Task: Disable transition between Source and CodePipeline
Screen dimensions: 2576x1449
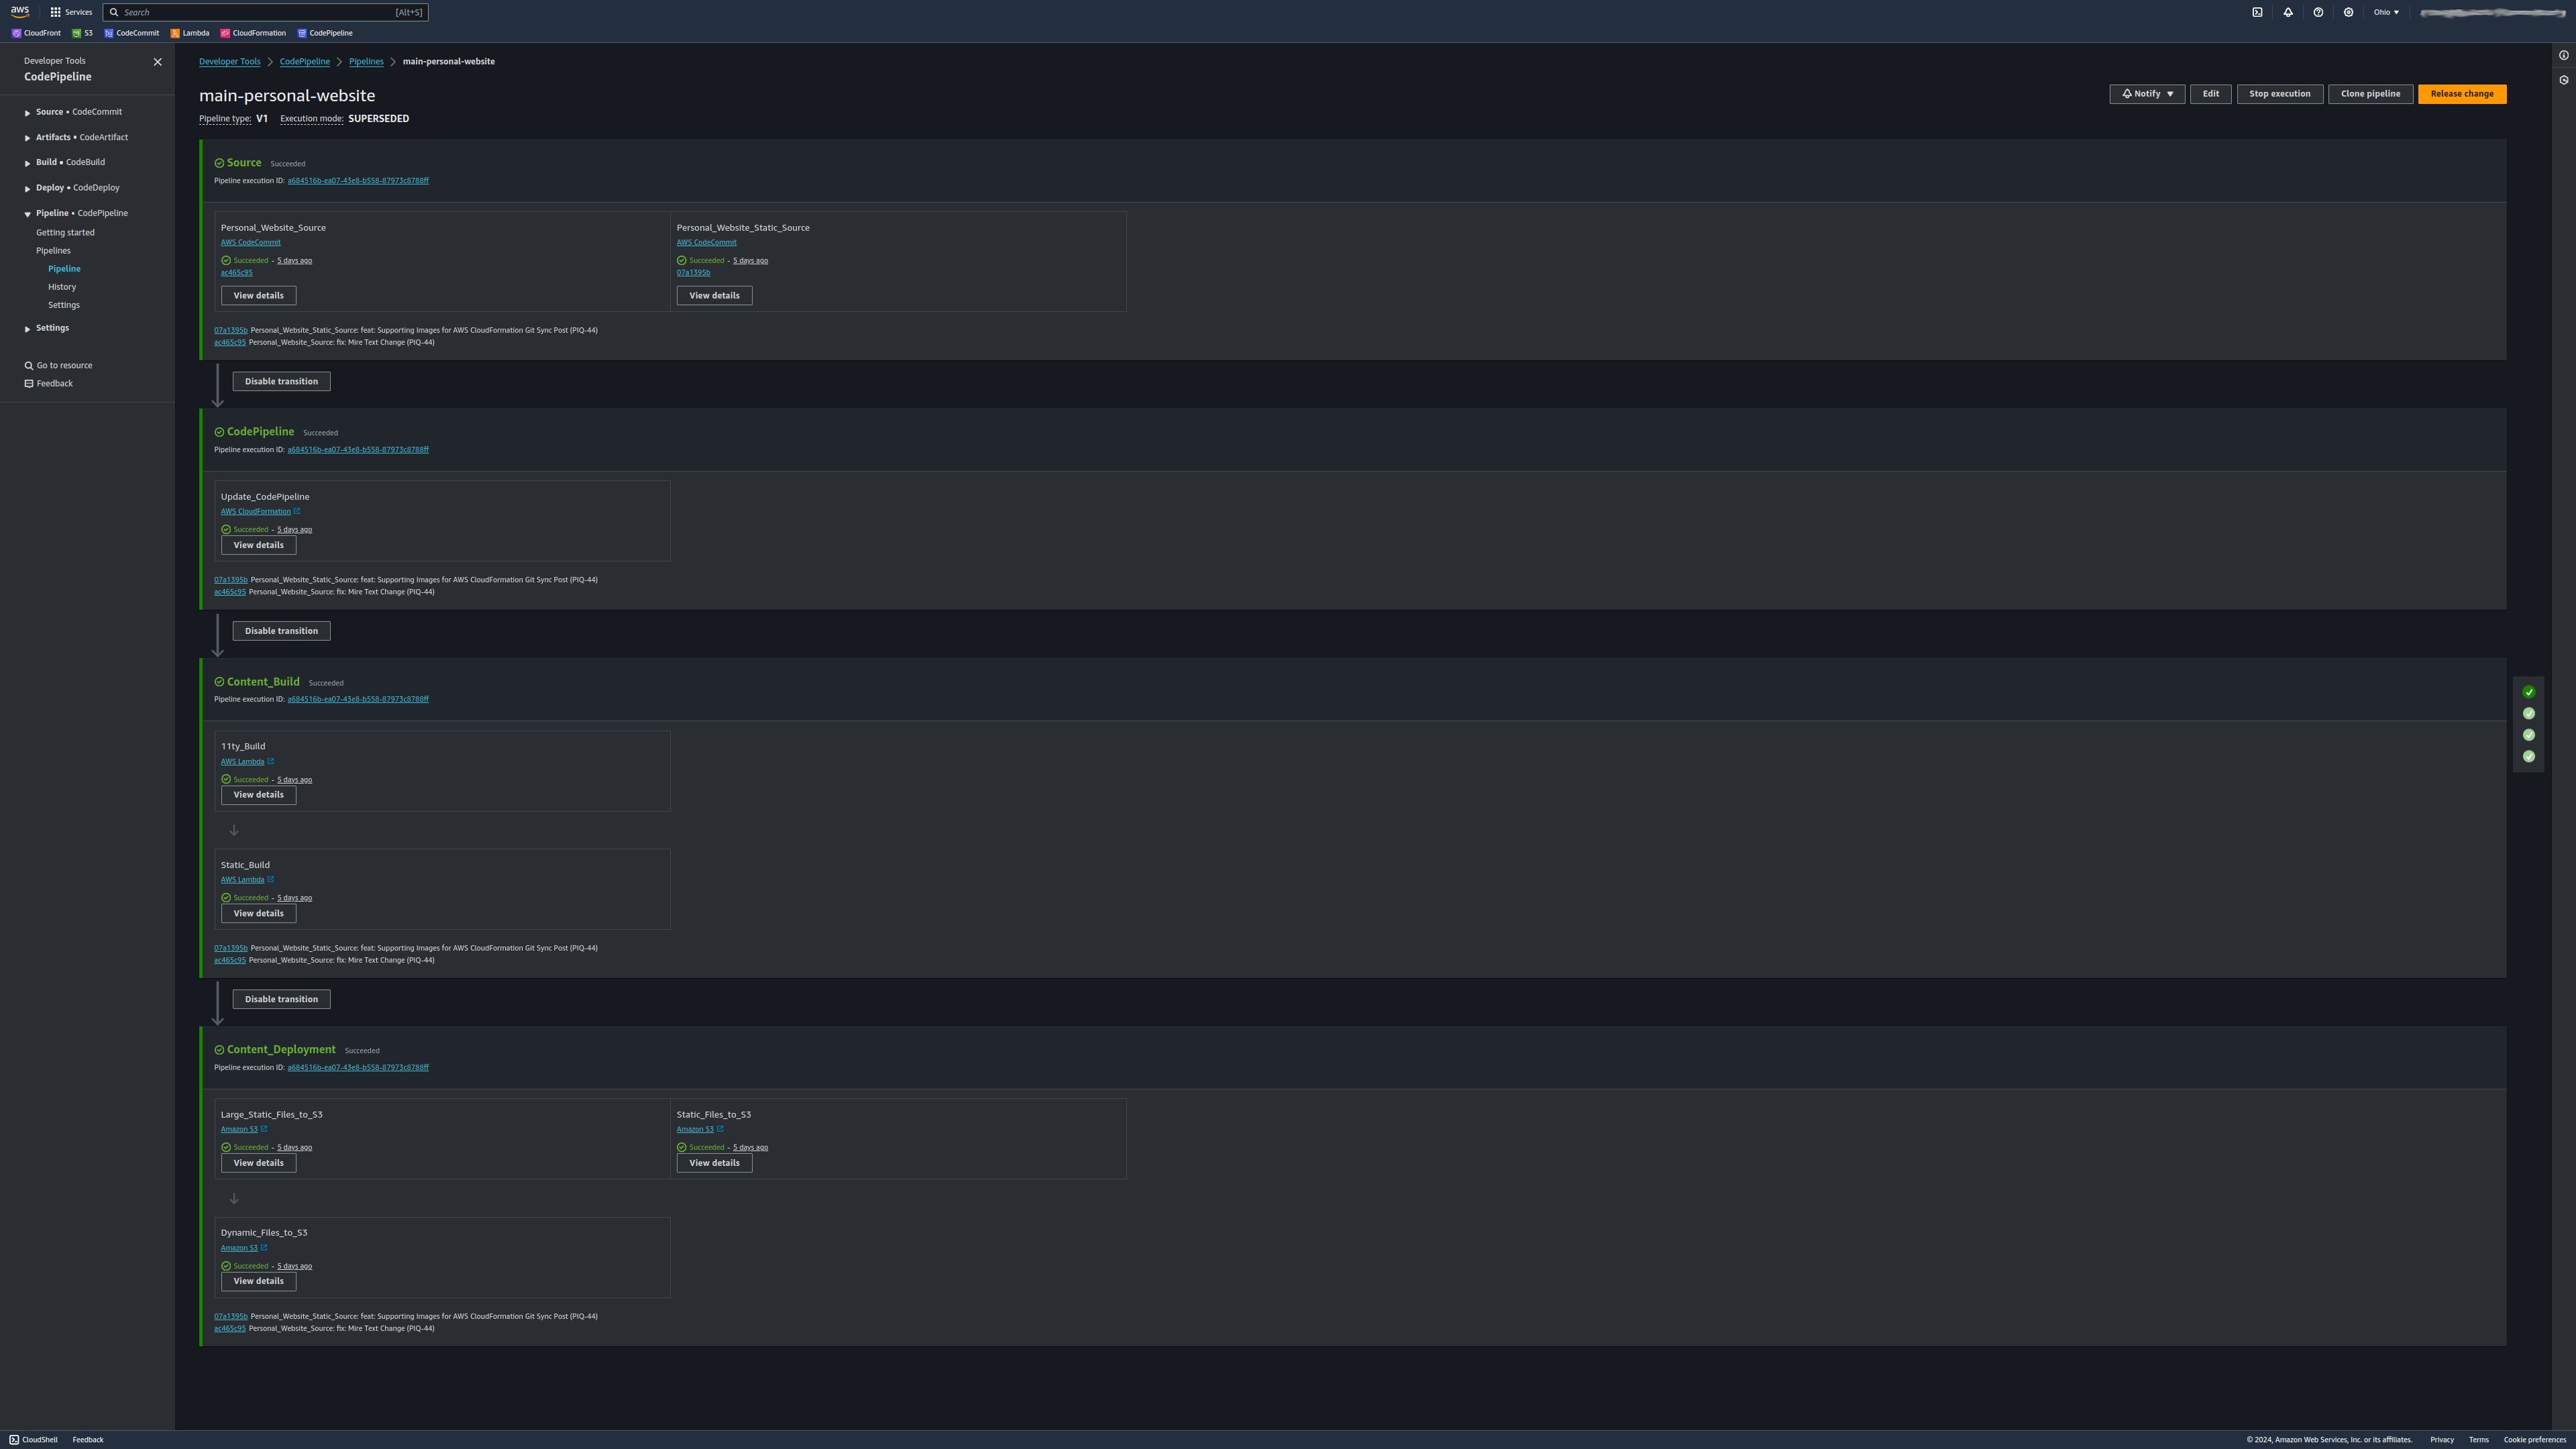Action: 281,381
